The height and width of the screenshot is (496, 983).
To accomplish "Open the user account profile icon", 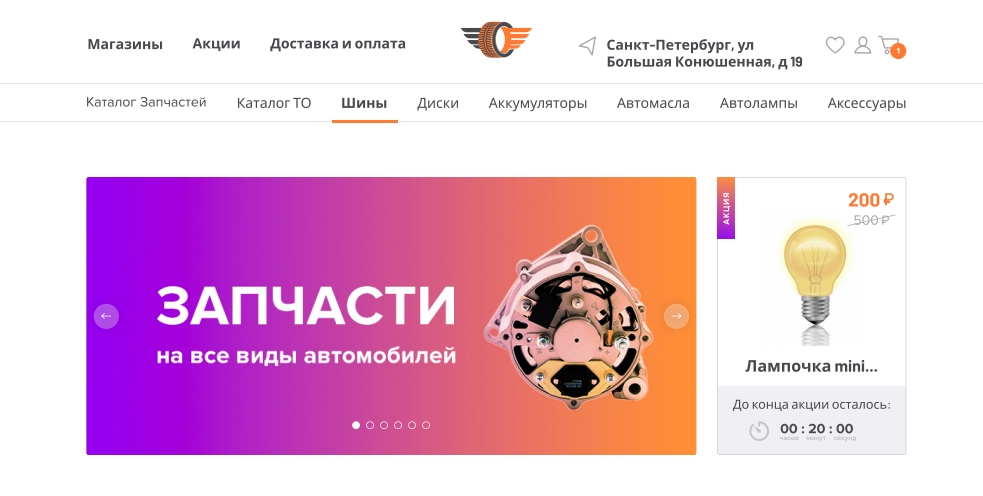I will (x=863, y=45).
